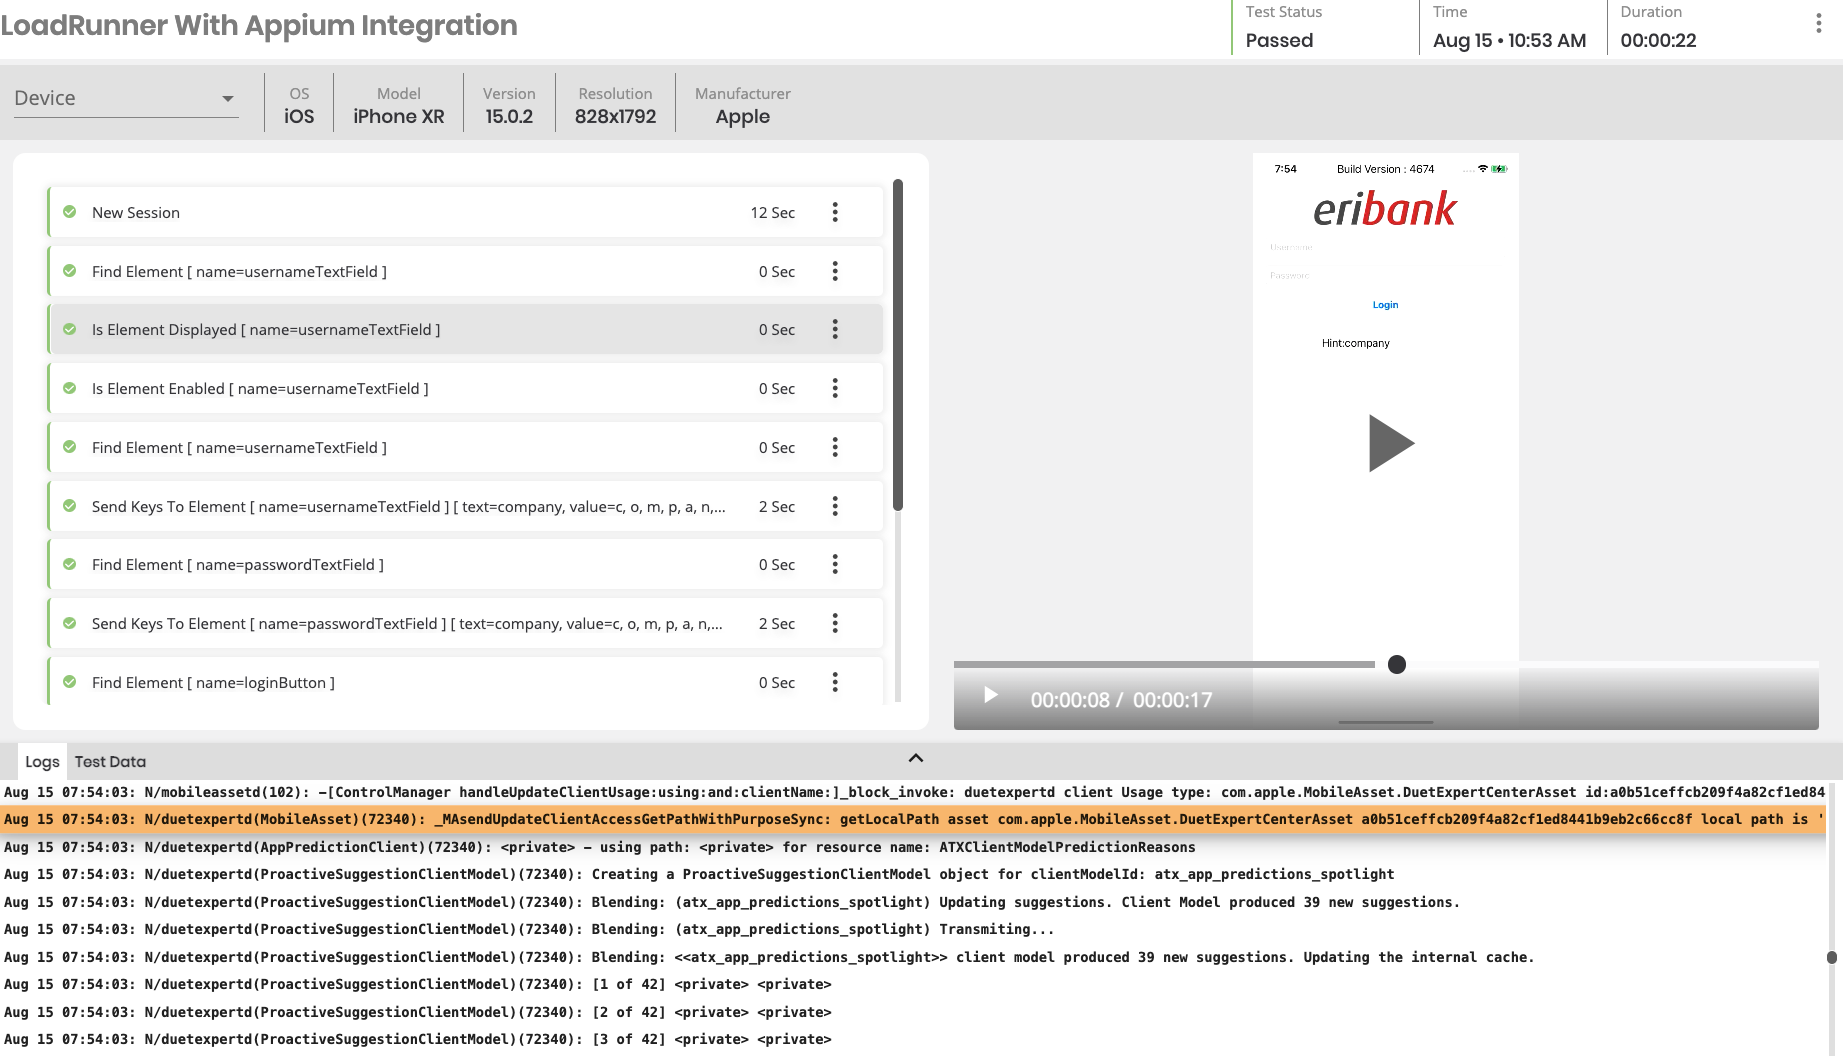Click the highlighted MAsendUpdateClientAccessGetPath log line
The image size is (1843, 1056).
(x=913, y=819)
